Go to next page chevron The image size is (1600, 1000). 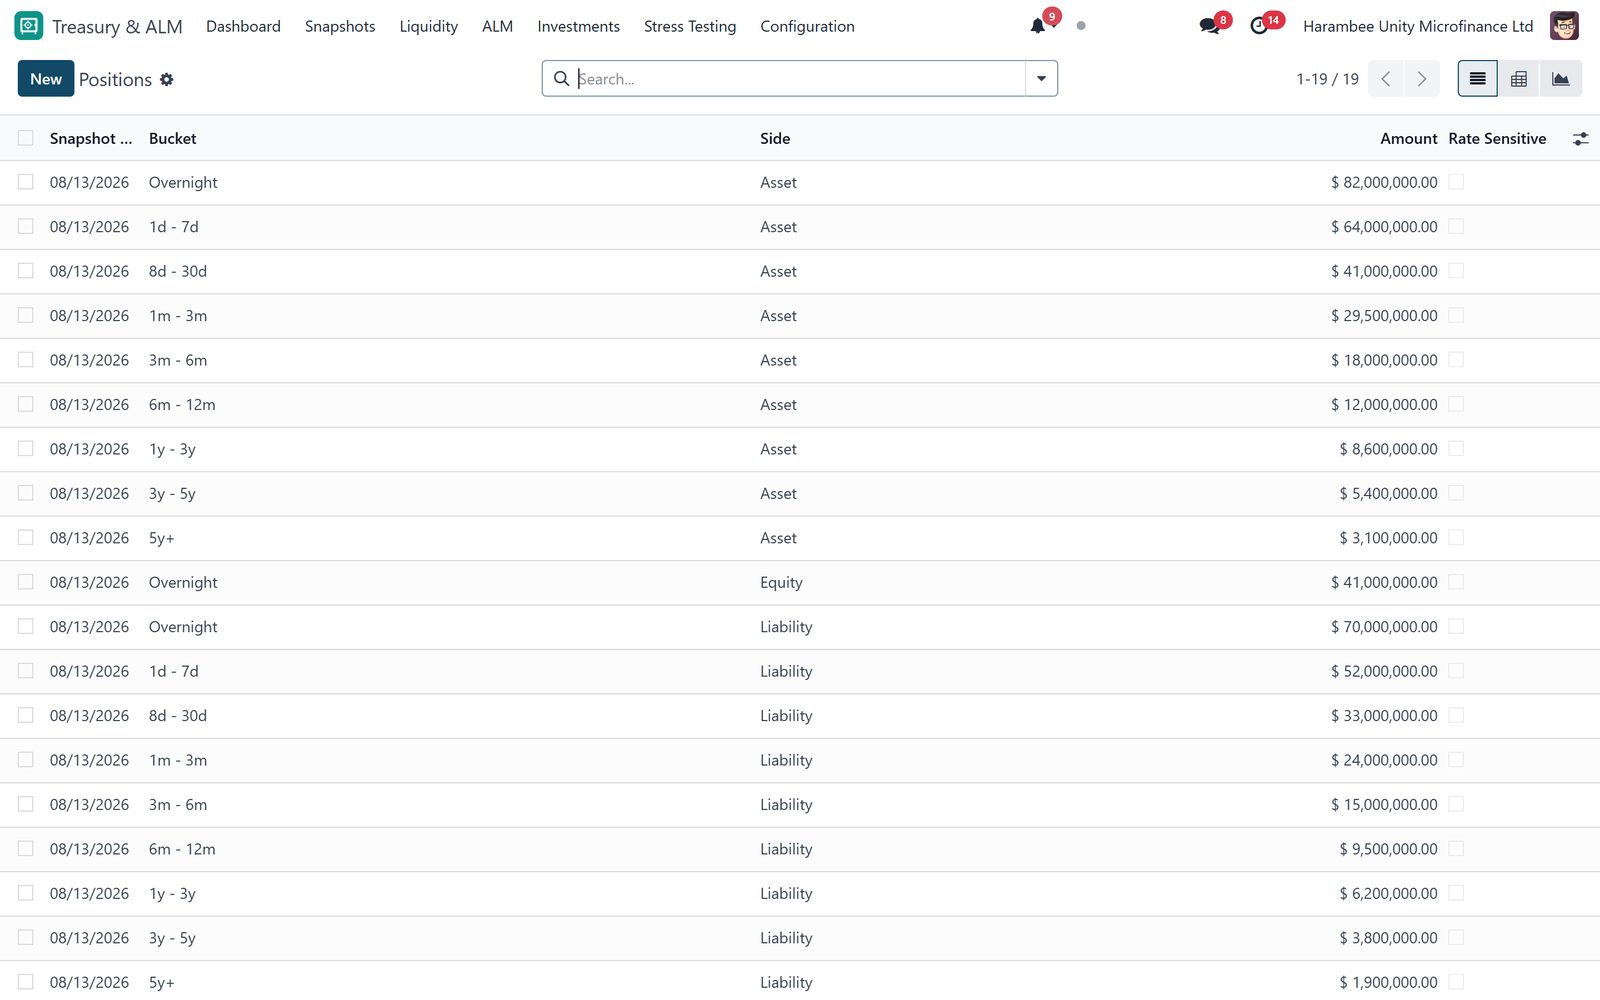click(1422, 79)
